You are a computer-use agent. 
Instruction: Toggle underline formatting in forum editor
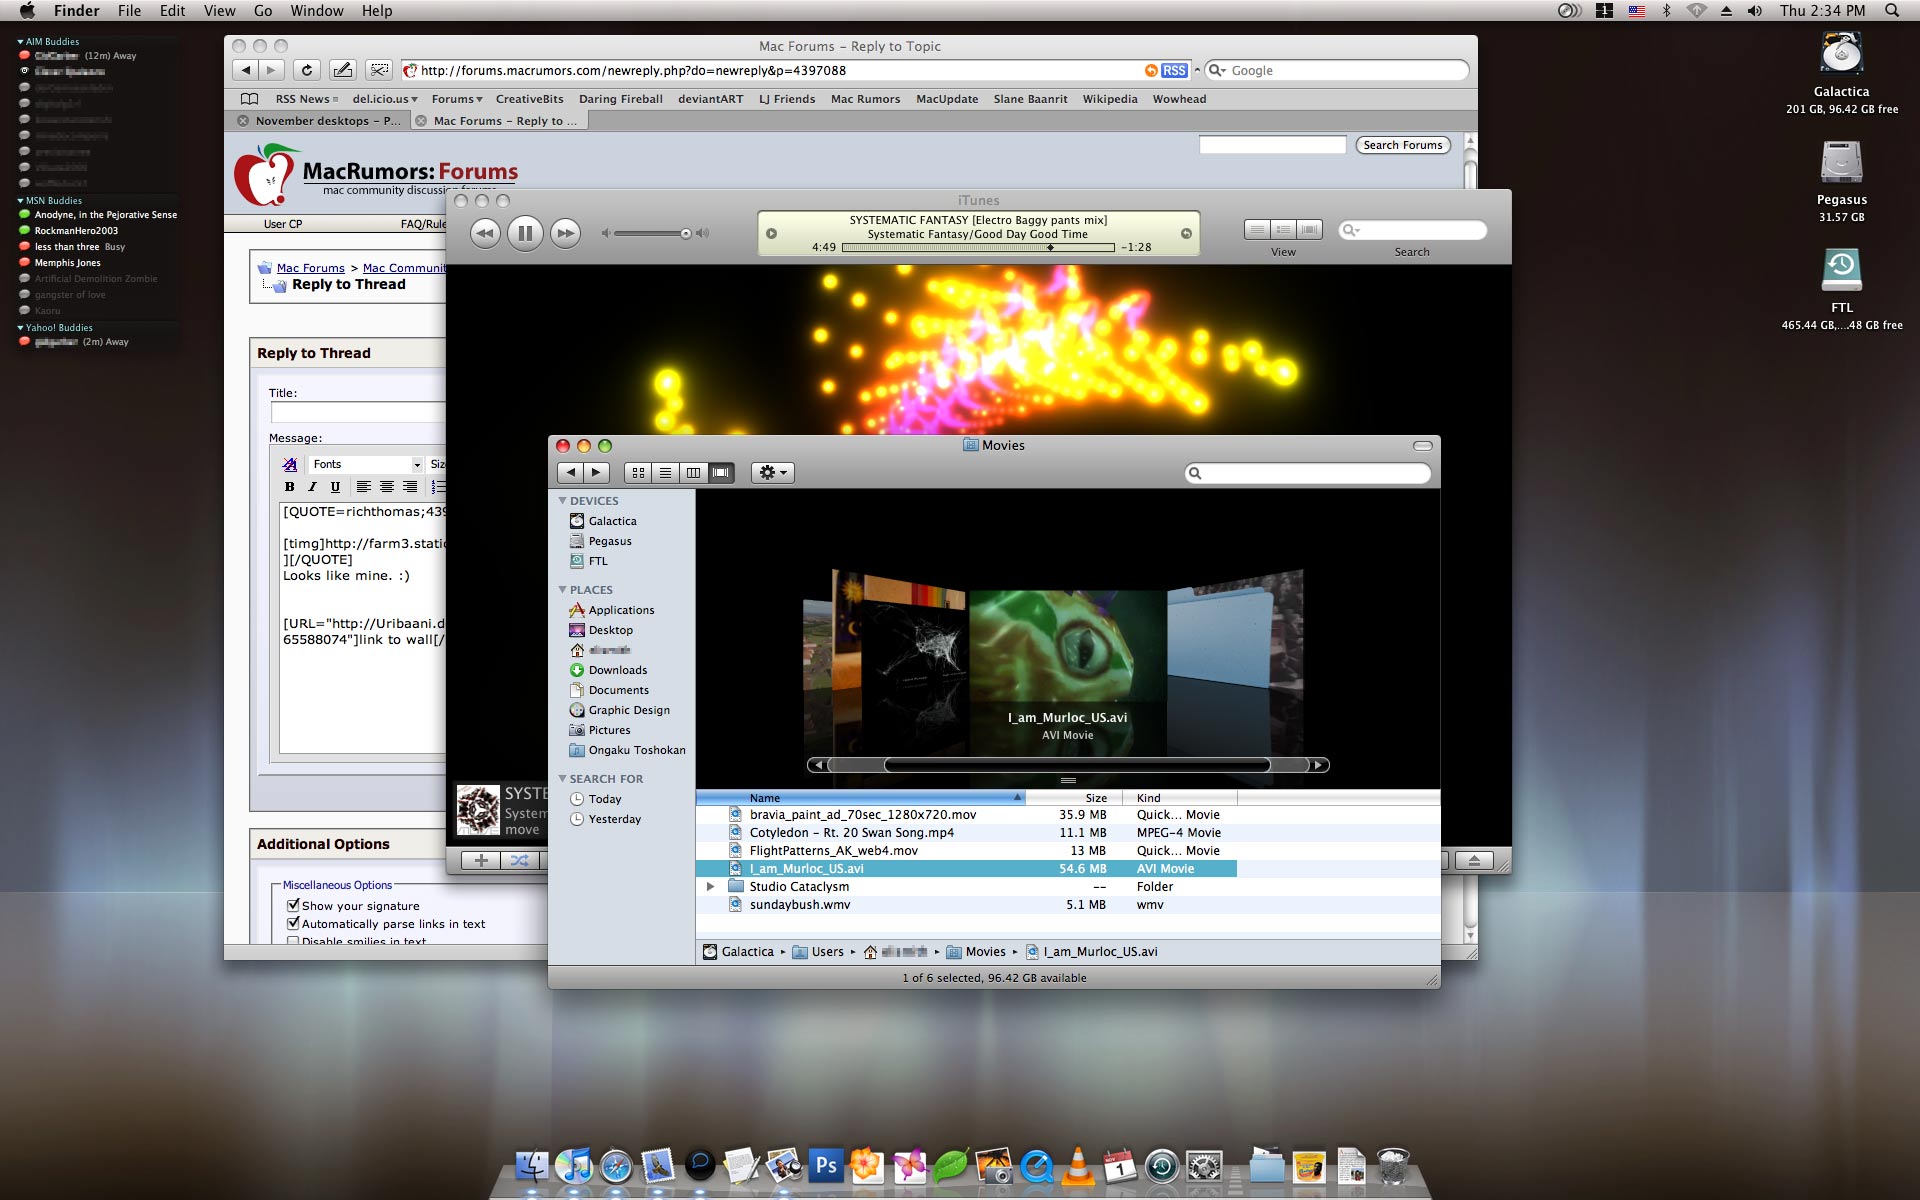click(x=335, y=487)
